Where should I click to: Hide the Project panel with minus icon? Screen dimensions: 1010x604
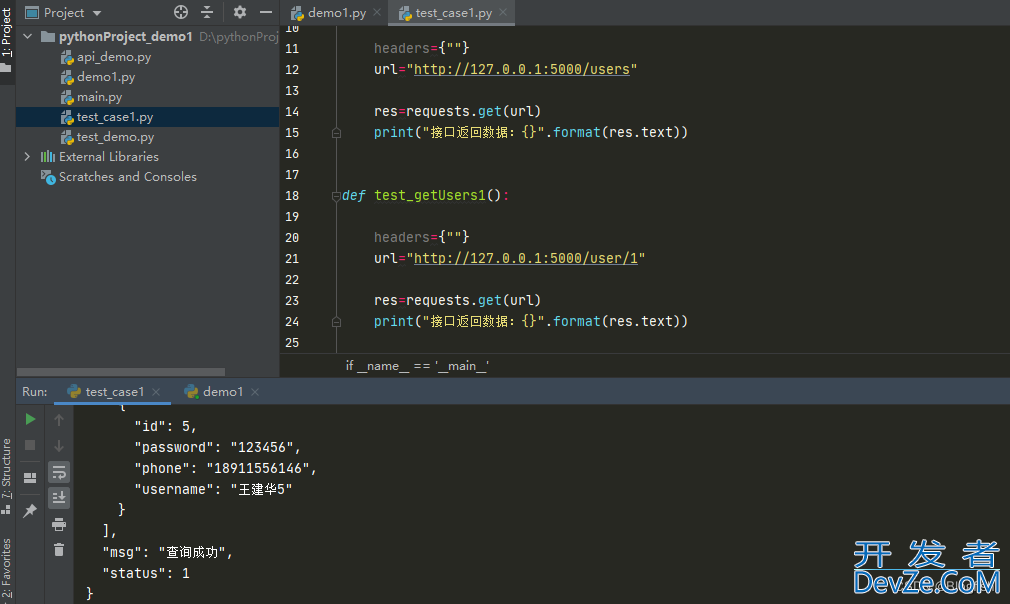tap(265, 12)
